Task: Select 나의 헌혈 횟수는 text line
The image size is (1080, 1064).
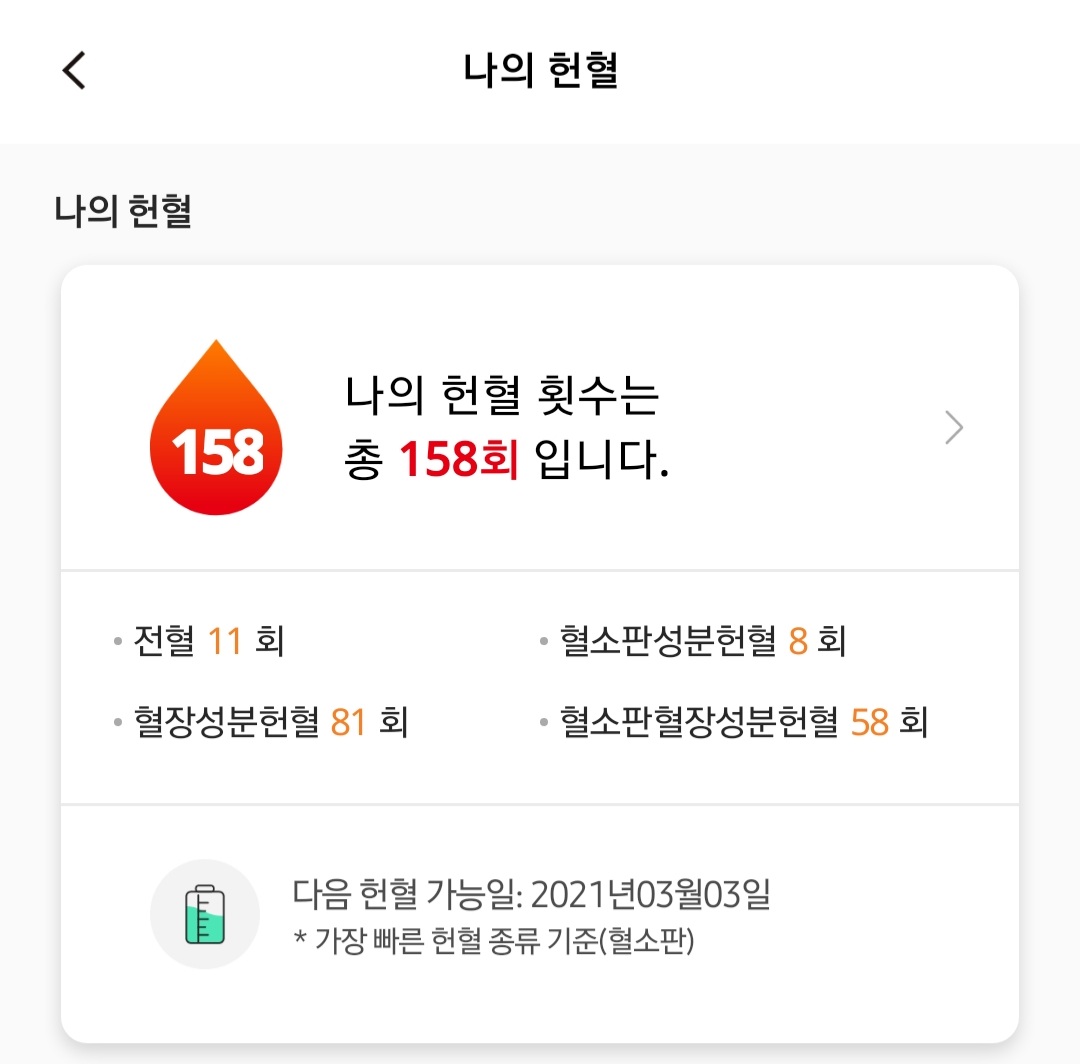Action: click(x=503, y=397)
